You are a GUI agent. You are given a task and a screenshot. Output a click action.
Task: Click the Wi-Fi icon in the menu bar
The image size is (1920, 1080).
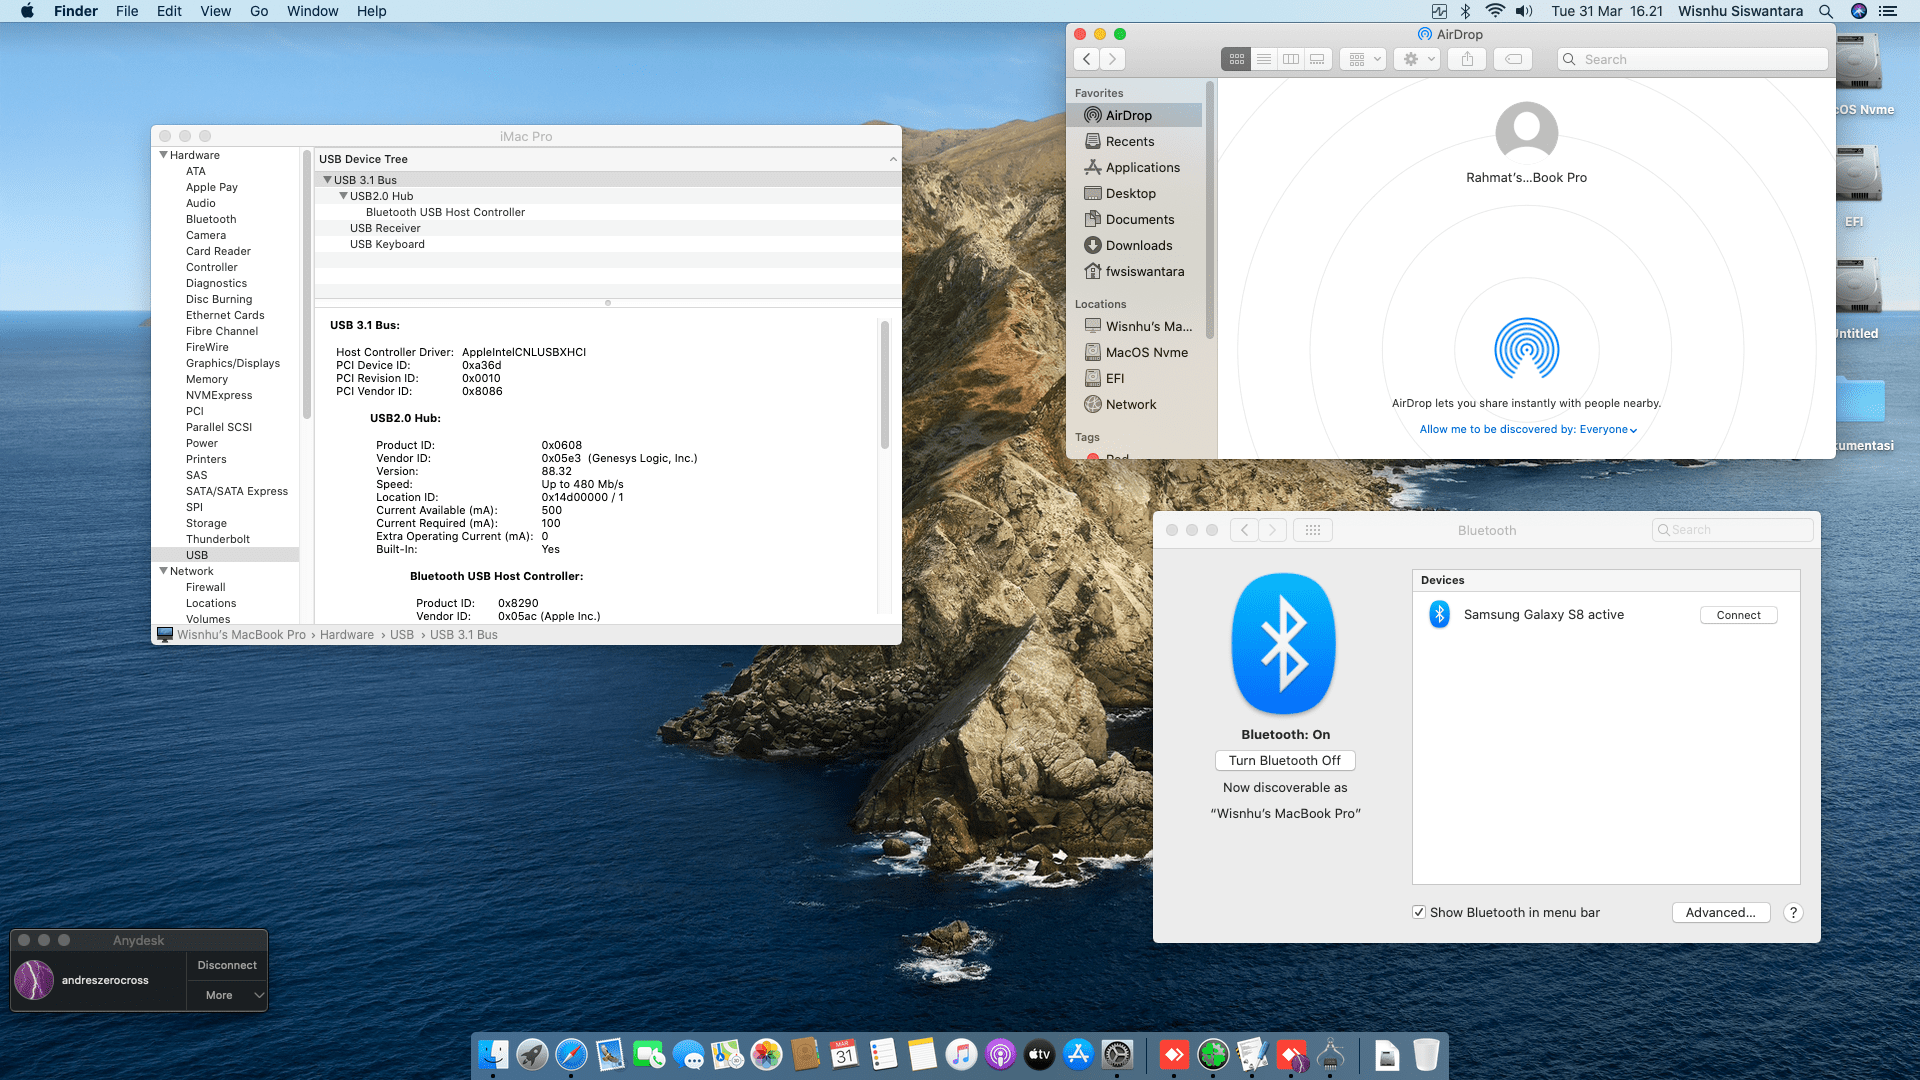click(x=1495, y=11)
